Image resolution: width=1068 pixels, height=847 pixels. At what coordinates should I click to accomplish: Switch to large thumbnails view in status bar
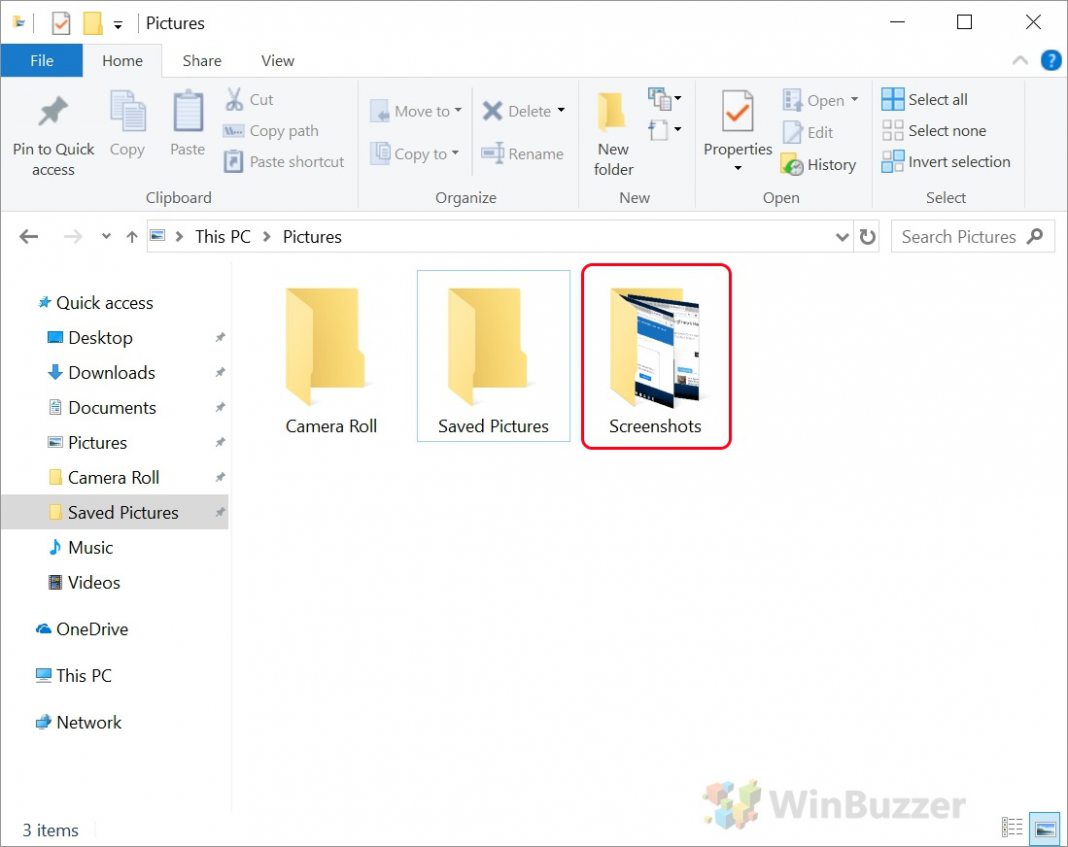[1043, 827]
